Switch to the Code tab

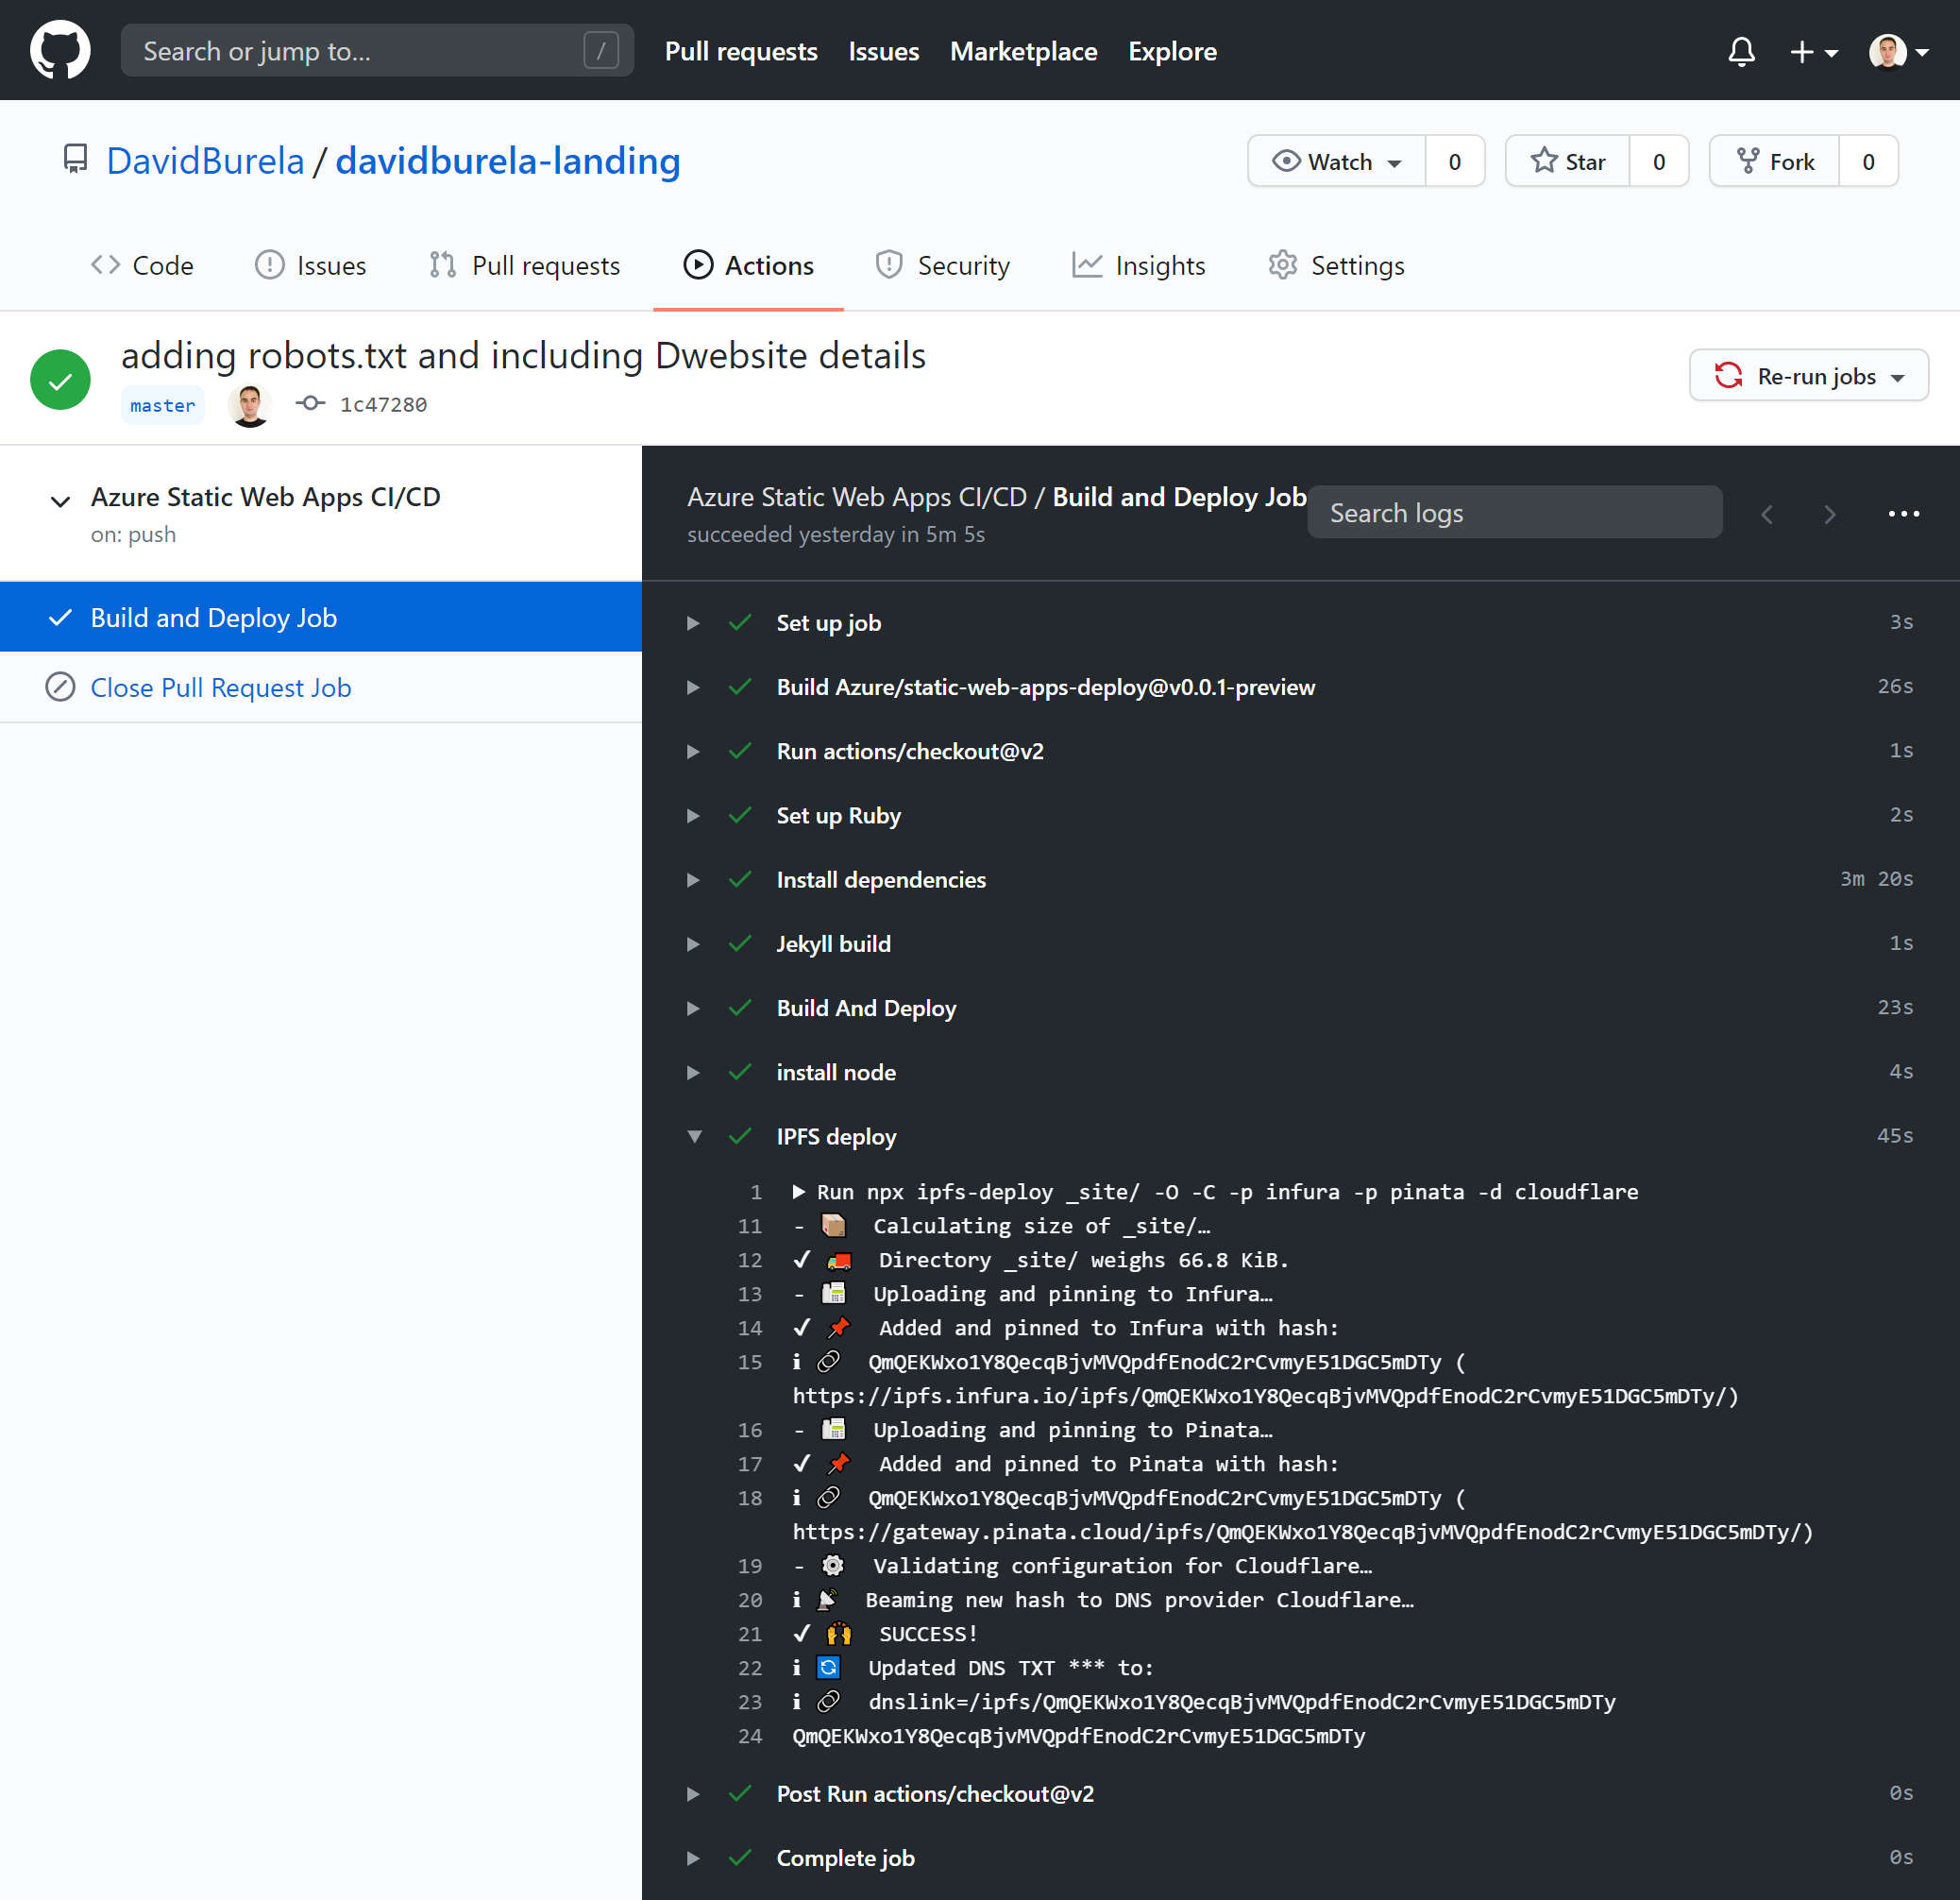pyautogui.click(x=142, y=265)
